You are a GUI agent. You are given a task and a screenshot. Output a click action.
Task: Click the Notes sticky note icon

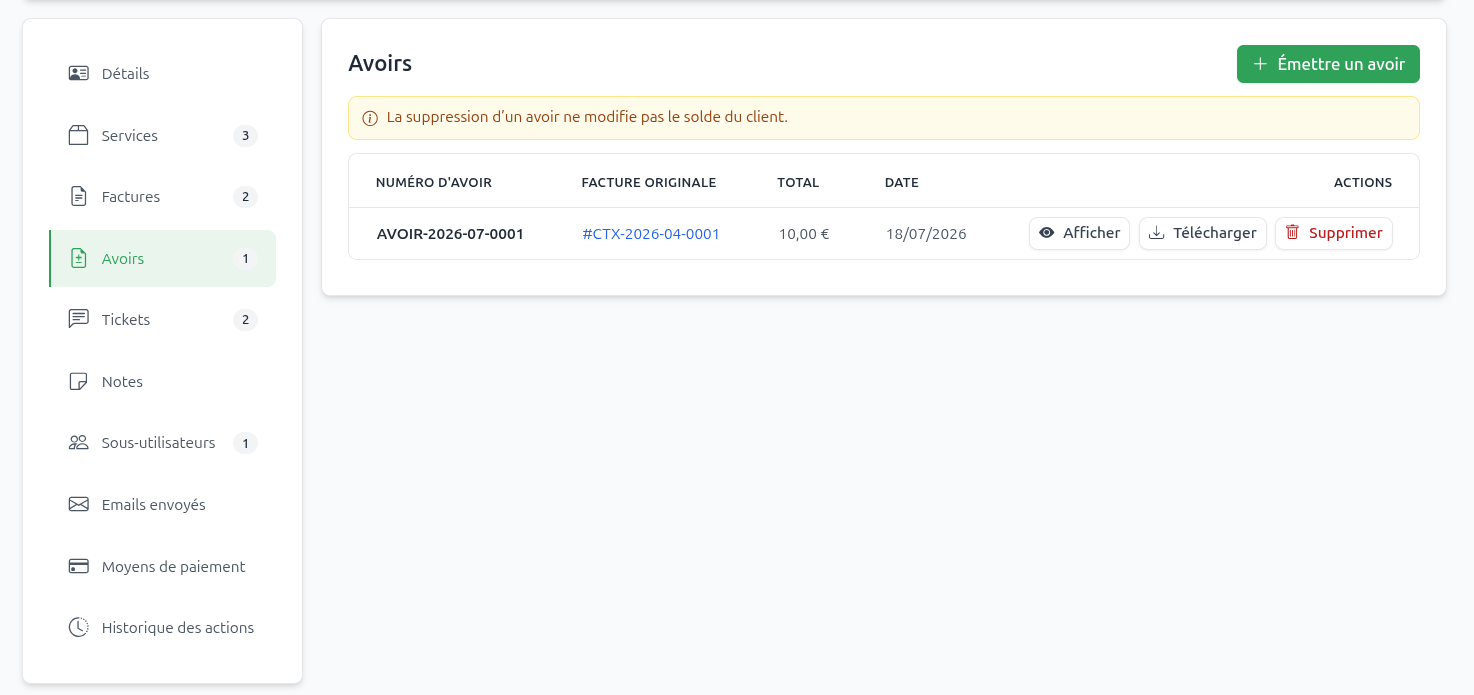click(79, 382)
